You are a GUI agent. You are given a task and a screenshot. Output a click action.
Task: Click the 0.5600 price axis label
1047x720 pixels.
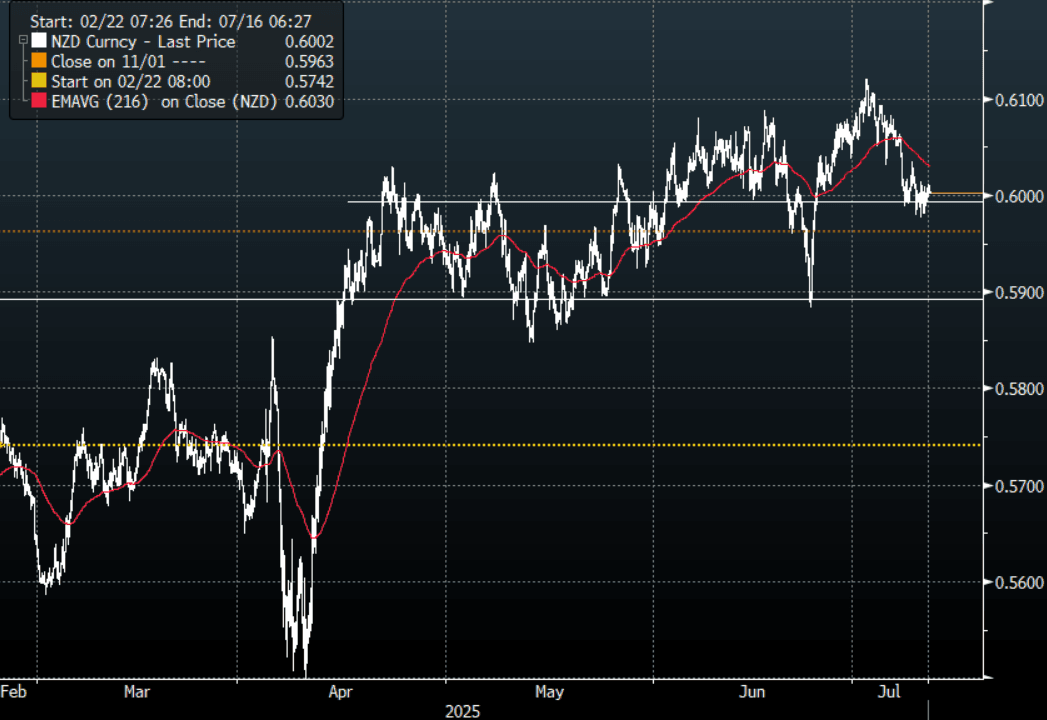tap(1019, 582)
